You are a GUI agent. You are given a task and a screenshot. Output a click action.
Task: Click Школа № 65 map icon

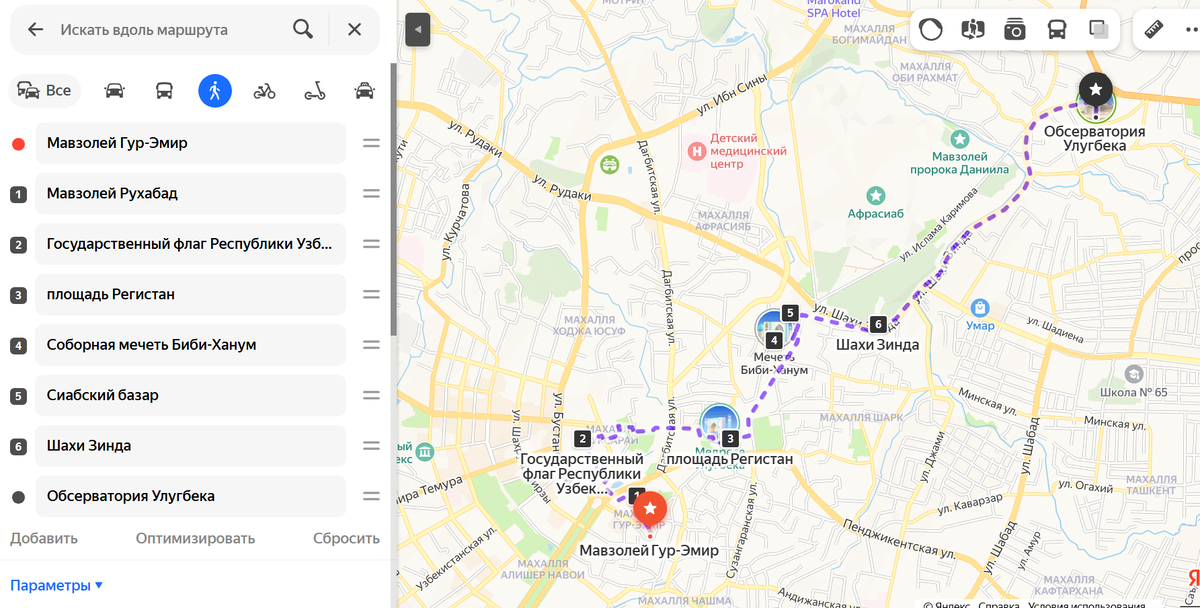coord(1133,374)
